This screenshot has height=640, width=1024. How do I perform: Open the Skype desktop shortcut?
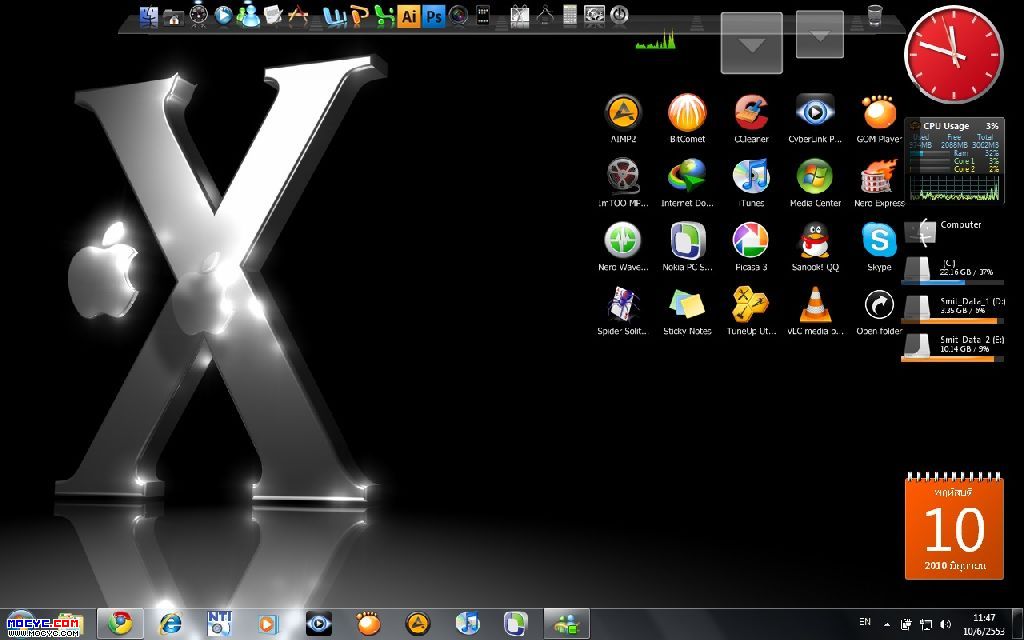click(879, 246)
